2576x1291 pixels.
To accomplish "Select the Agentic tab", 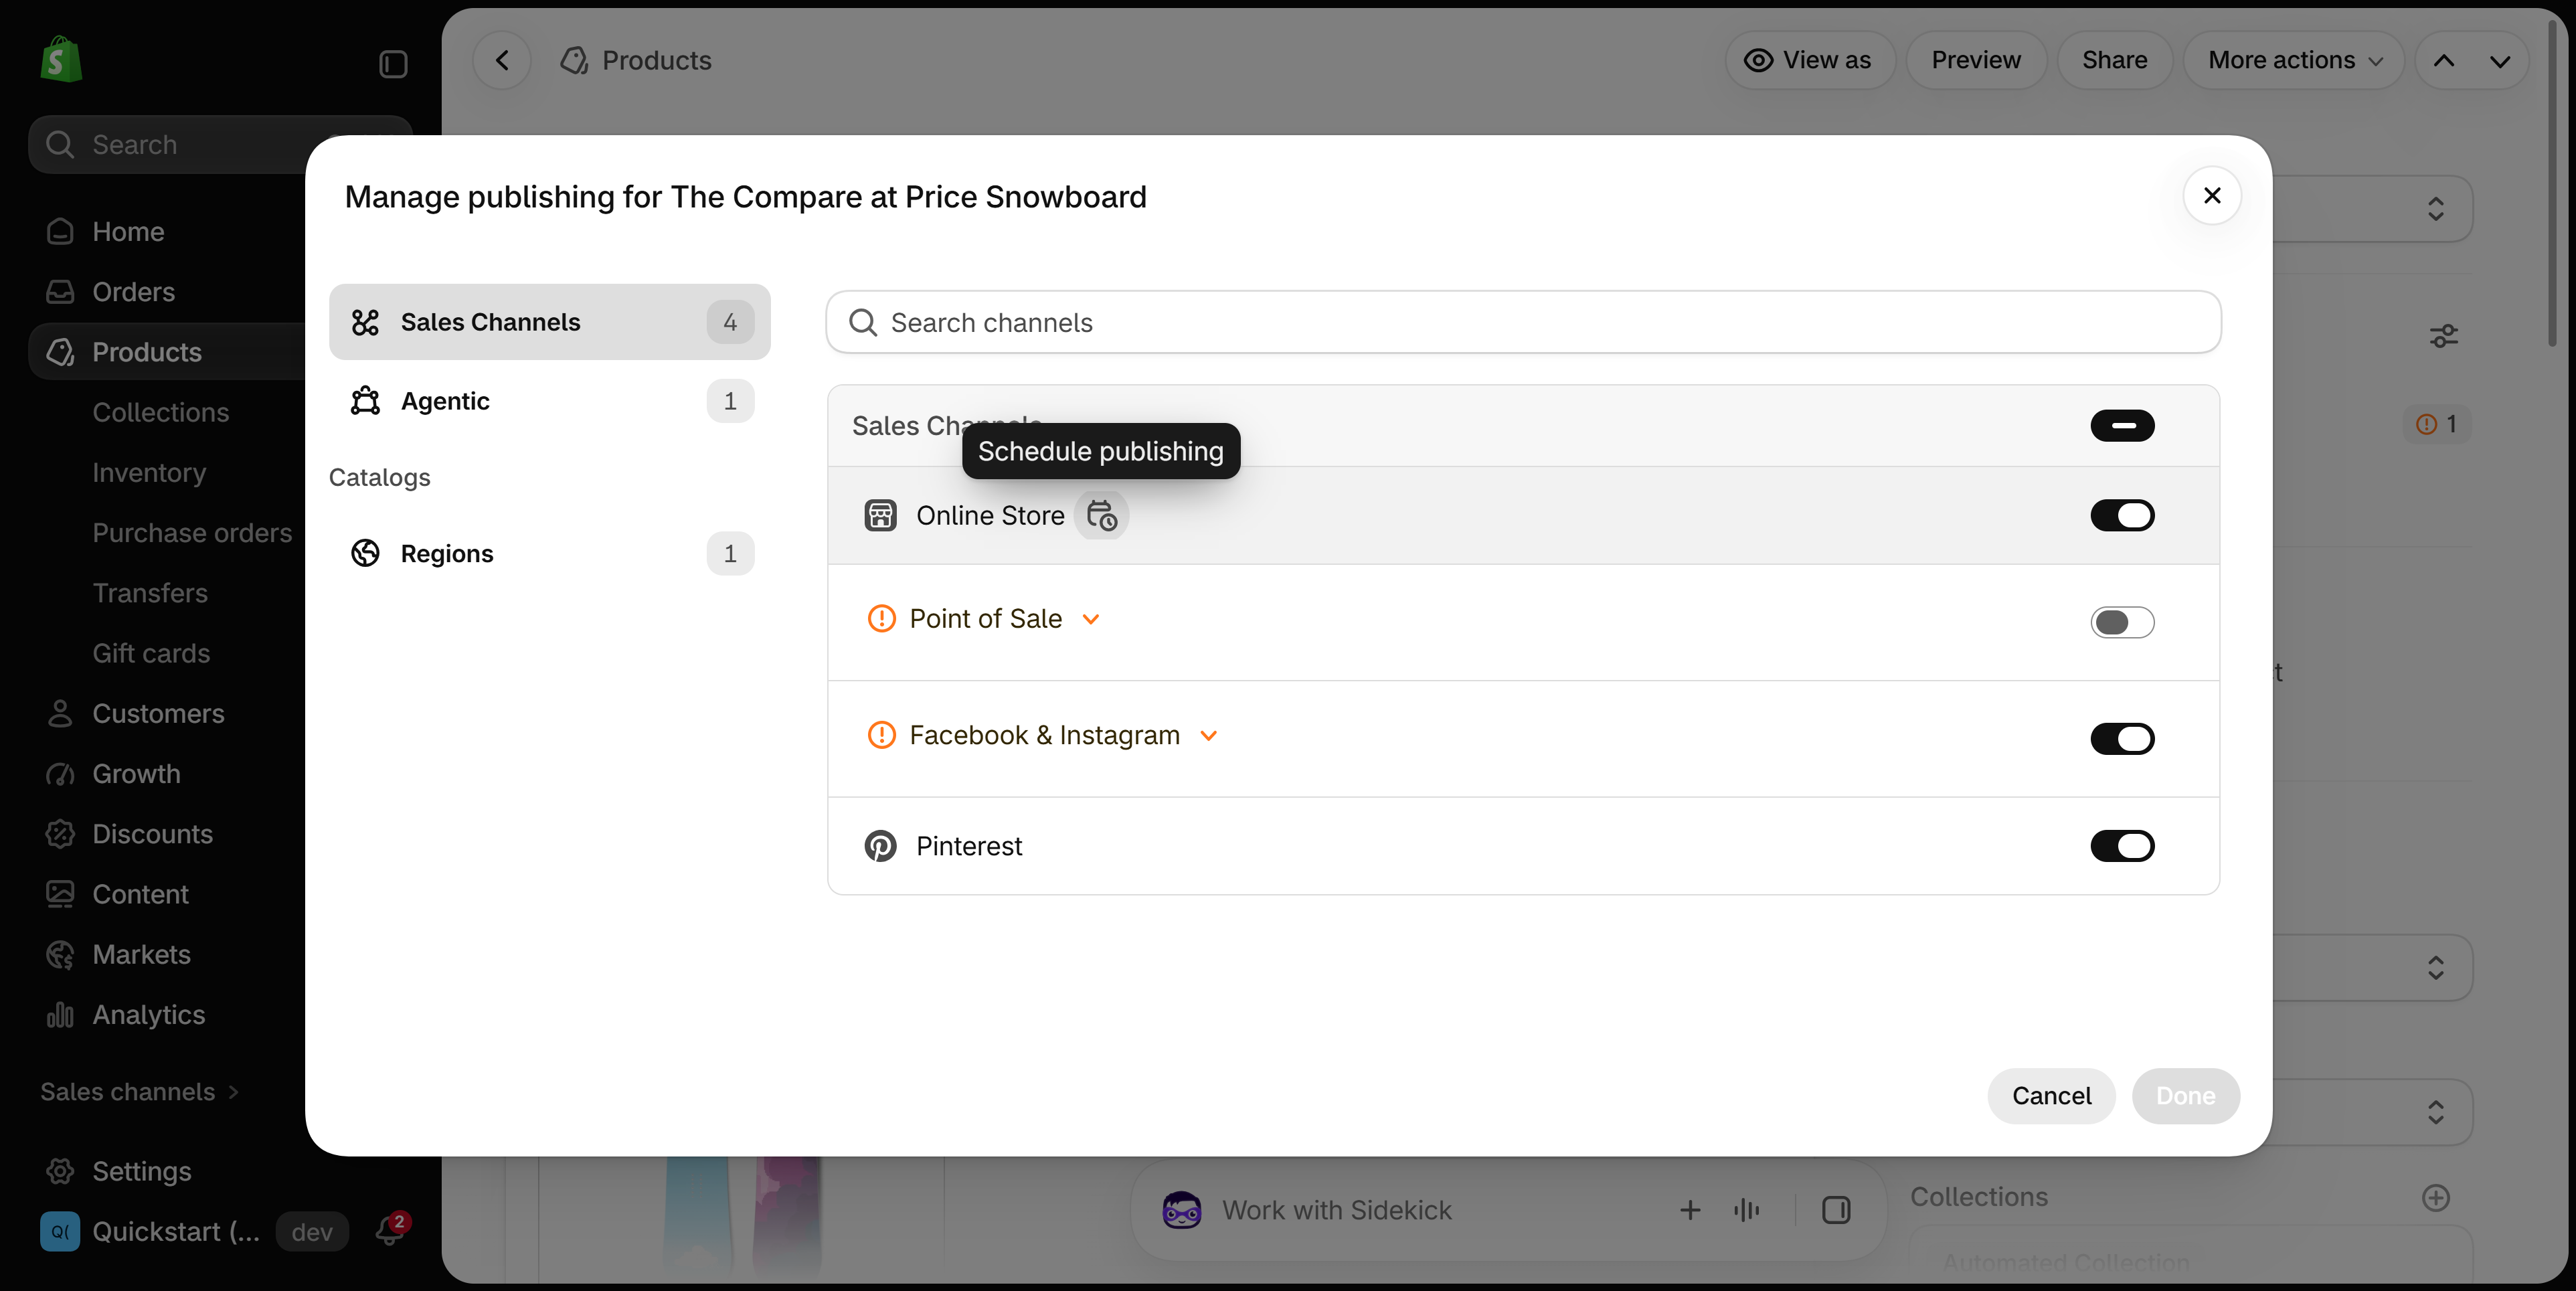I will 549,401.
